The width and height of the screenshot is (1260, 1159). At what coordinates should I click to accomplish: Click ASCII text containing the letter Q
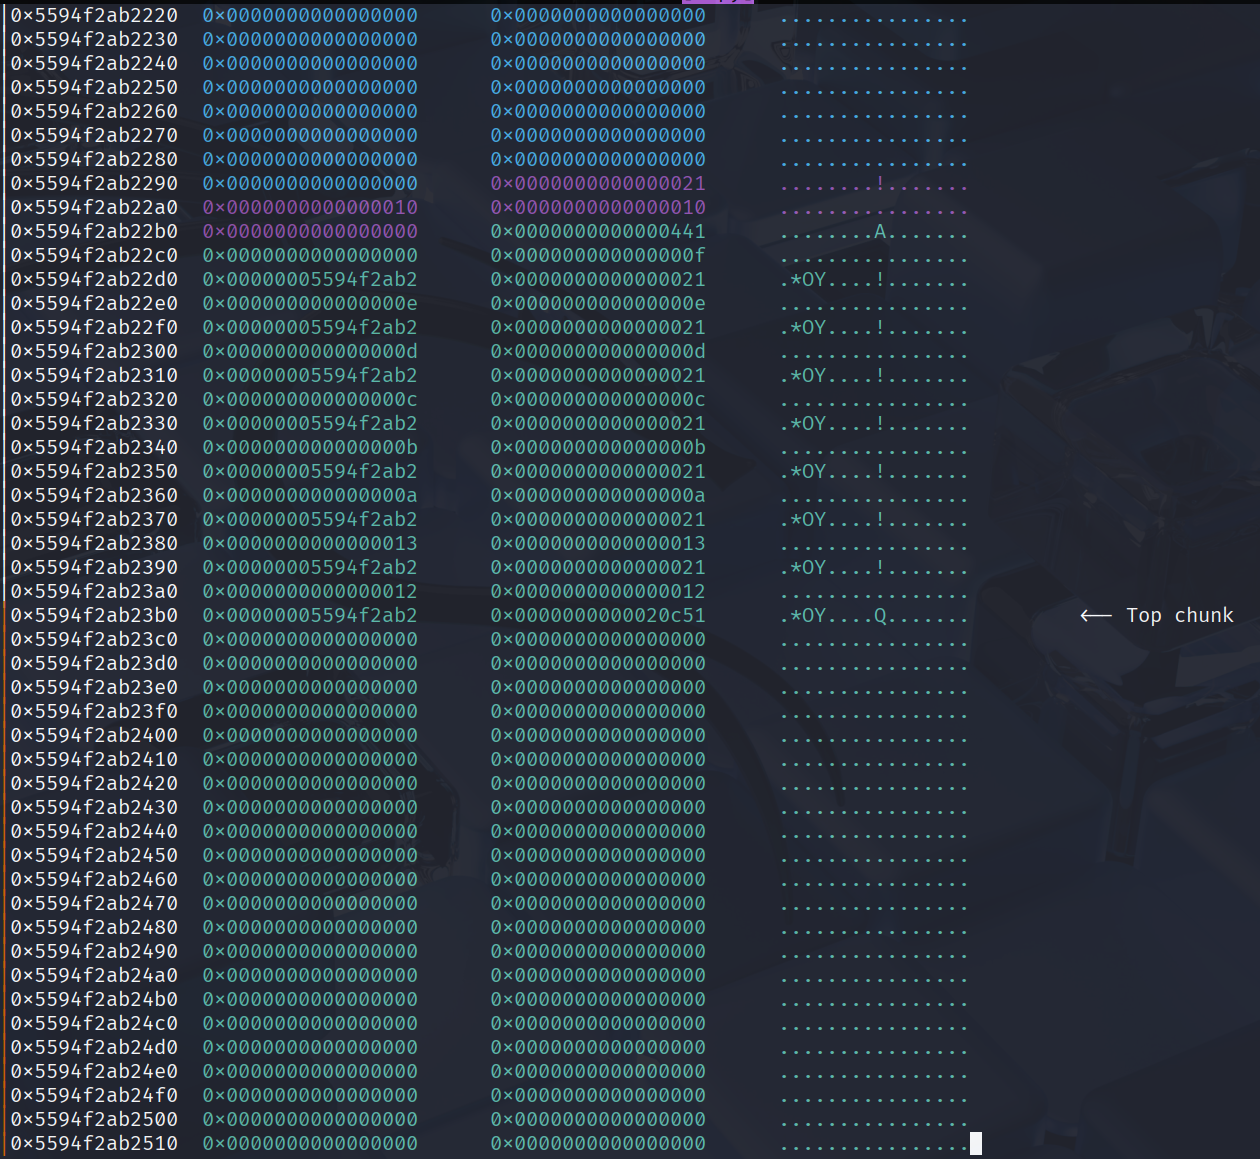pyautogui.click(x=873, y=616)
